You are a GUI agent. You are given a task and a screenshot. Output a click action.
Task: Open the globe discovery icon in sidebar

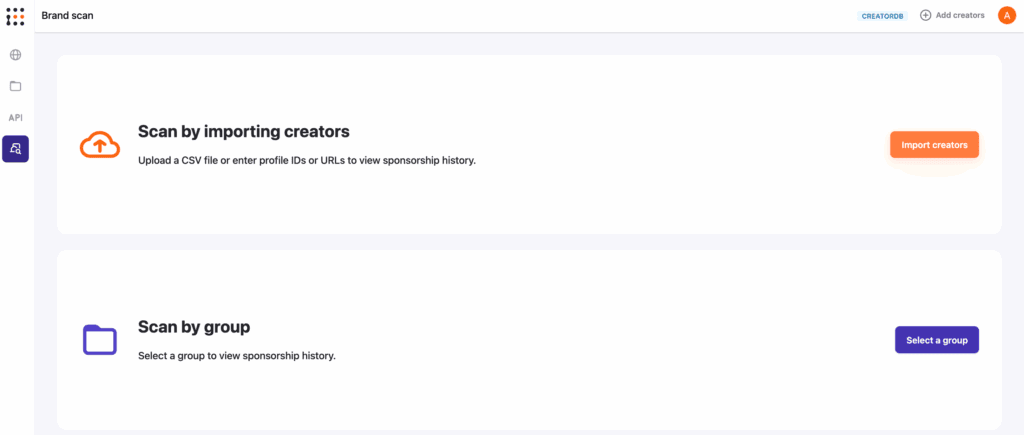click(15, 54)
